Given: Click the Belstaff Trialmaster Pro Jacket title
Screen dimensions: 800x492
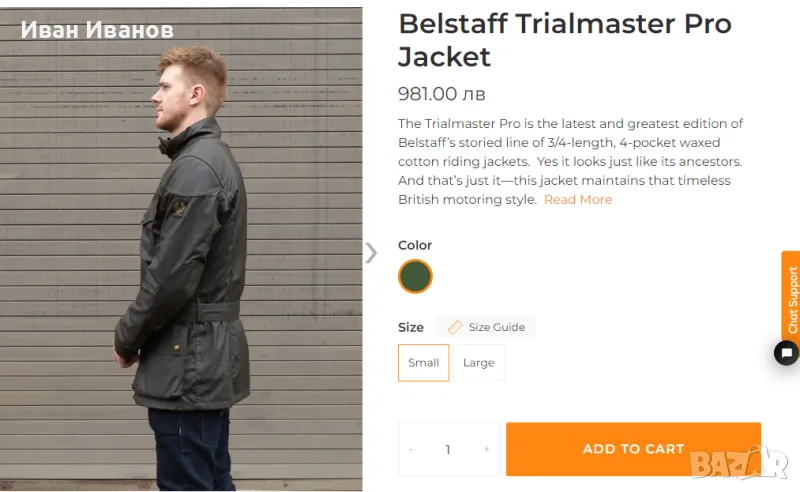Looking at the screenshot, I should (564, 40).
